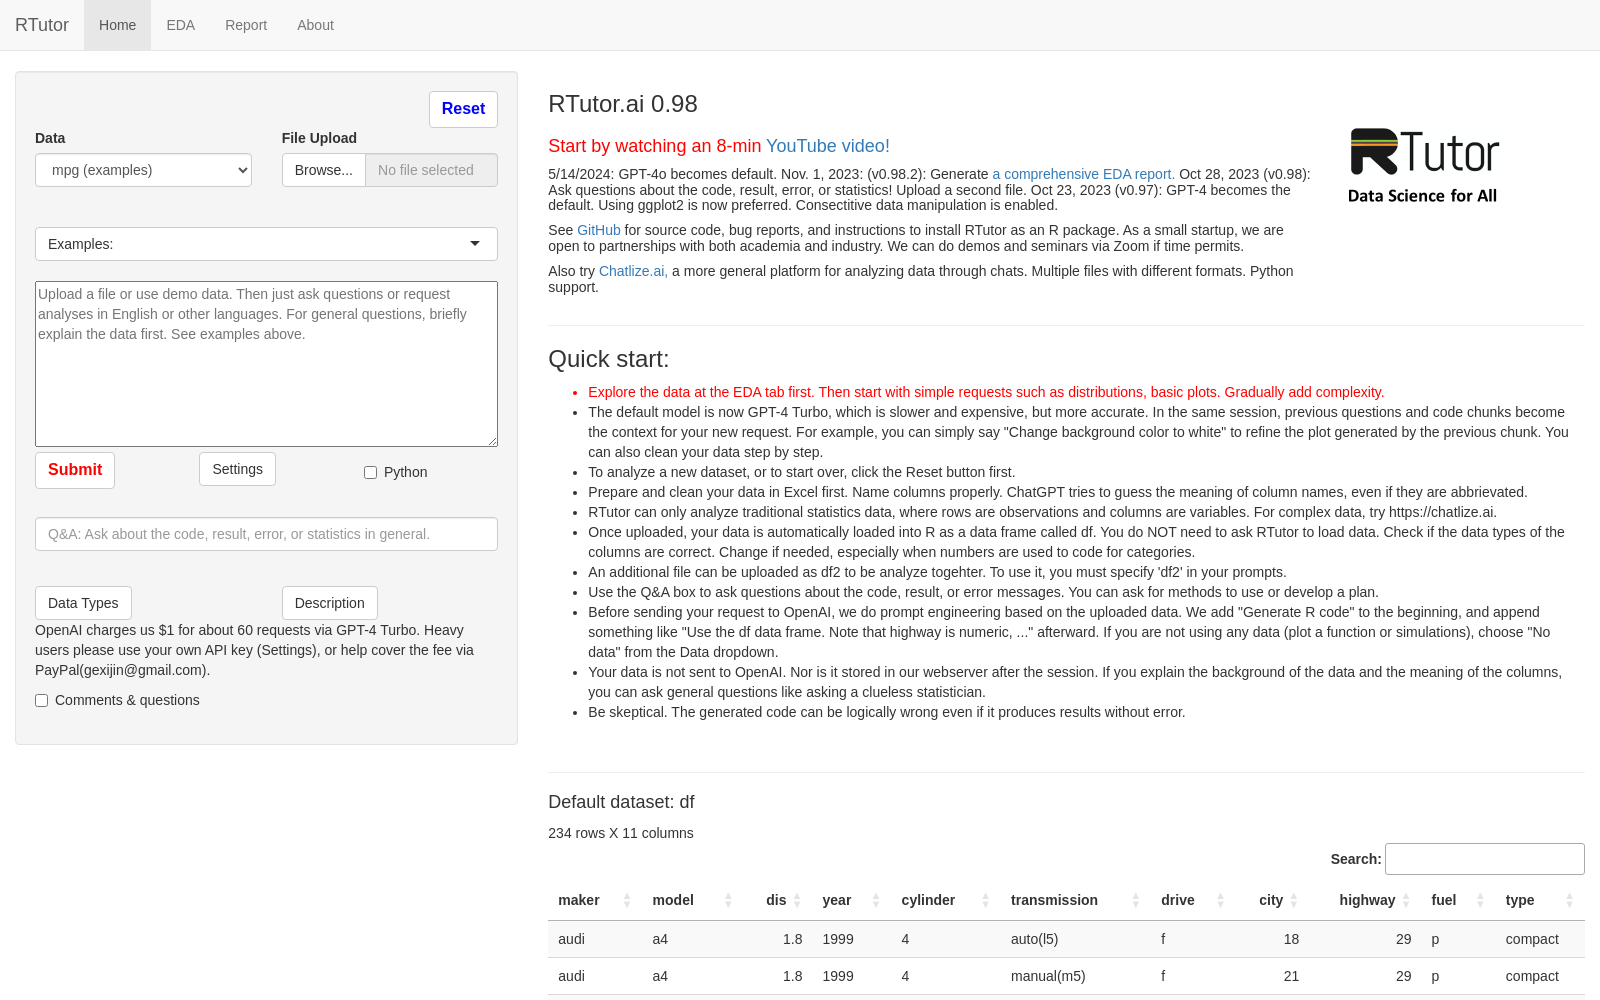Click the Reset button
Viewport: 1600px width, 1000px height.
tap(463, 109)
